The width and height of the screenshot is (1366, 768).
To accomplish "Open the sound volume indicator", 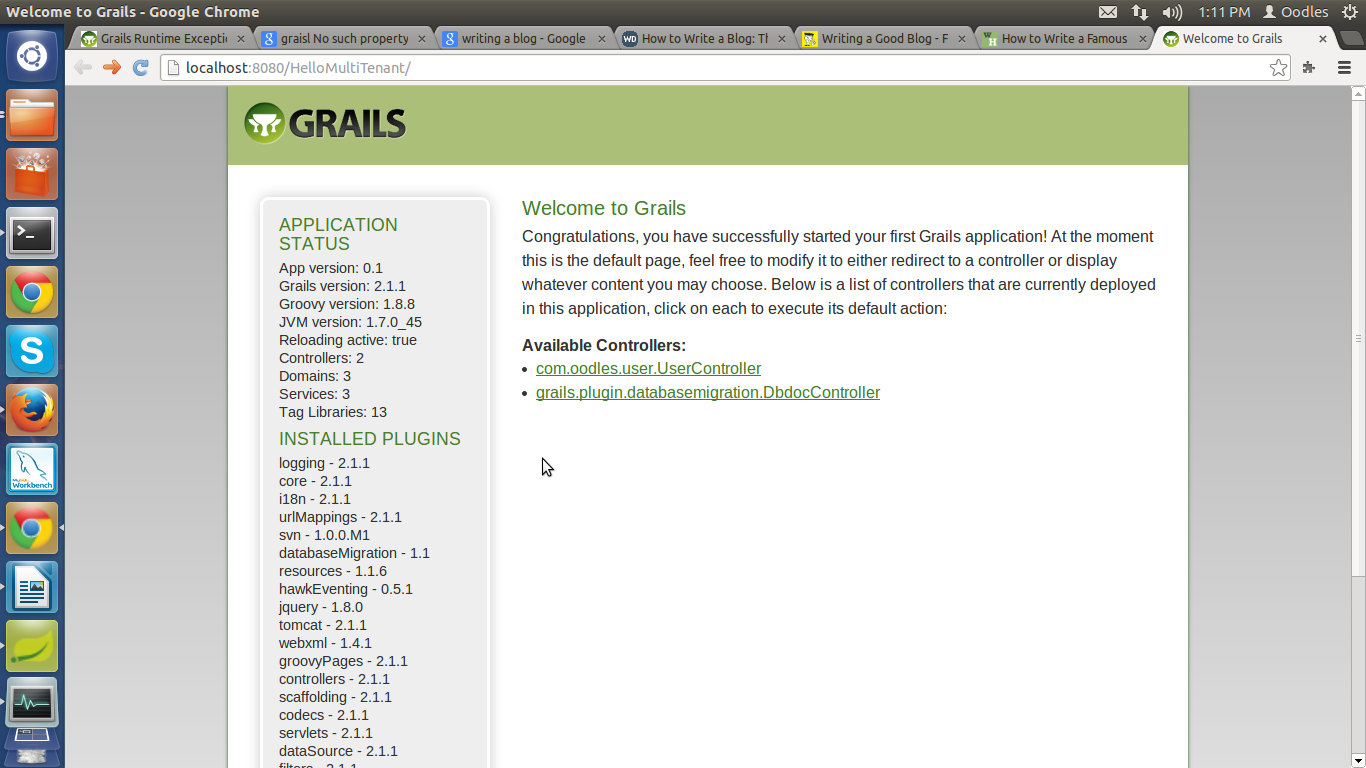I will point(1173,12).
